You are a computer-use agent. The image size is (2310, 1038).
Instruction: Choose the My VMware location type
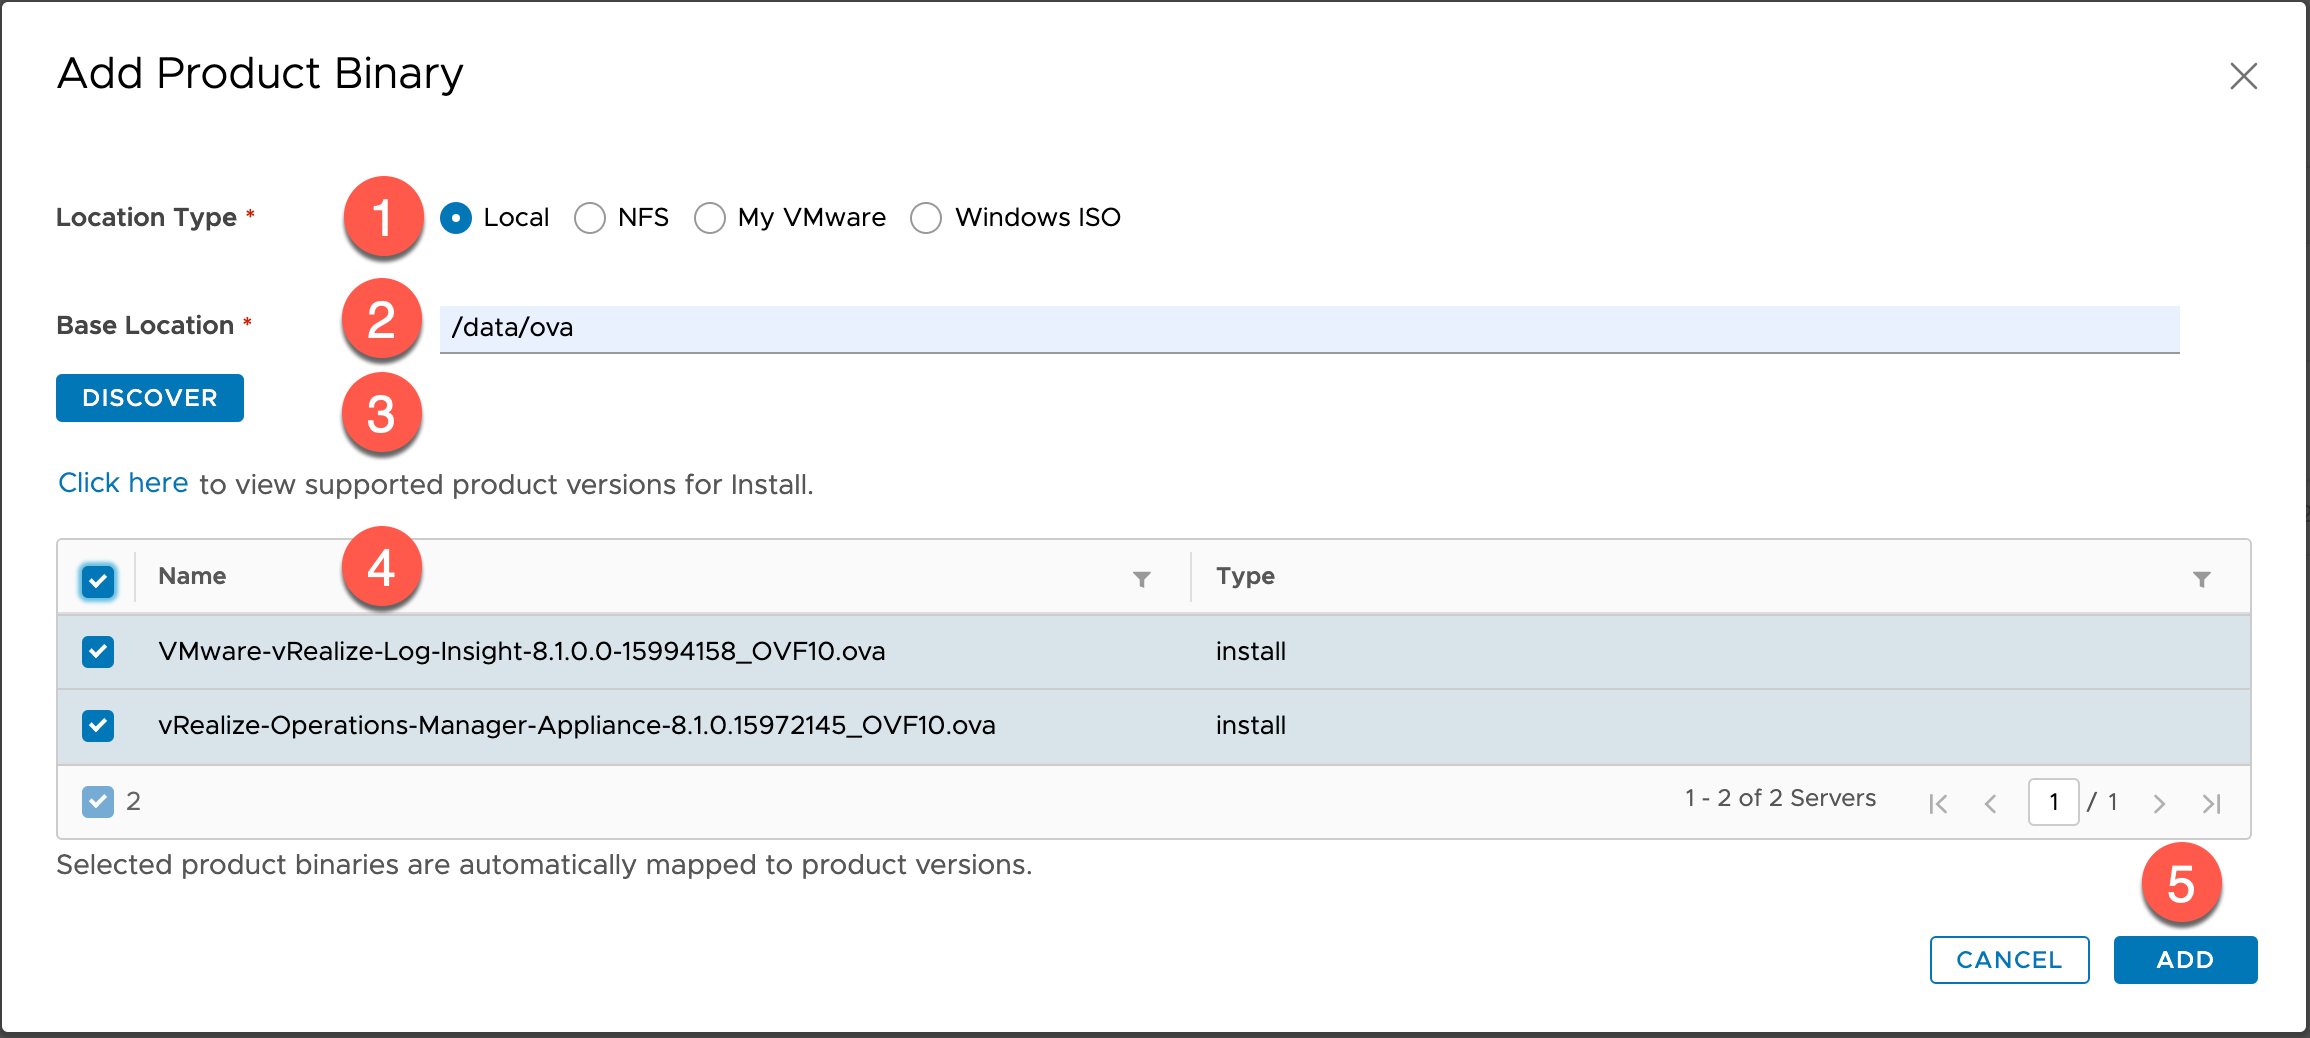[710, 218]
